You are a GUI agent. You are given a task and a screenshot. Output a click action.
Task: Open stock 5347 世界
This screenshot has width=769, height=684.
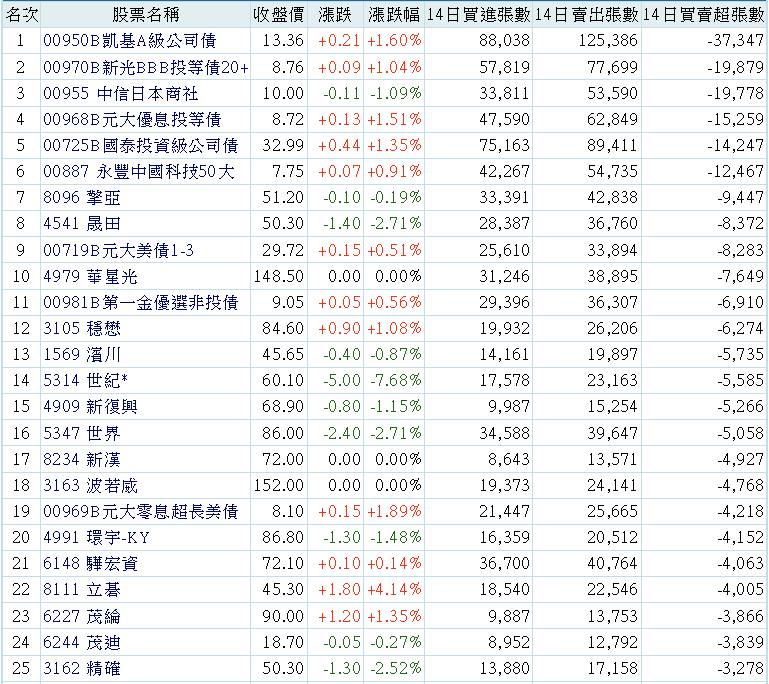[82, 433]
